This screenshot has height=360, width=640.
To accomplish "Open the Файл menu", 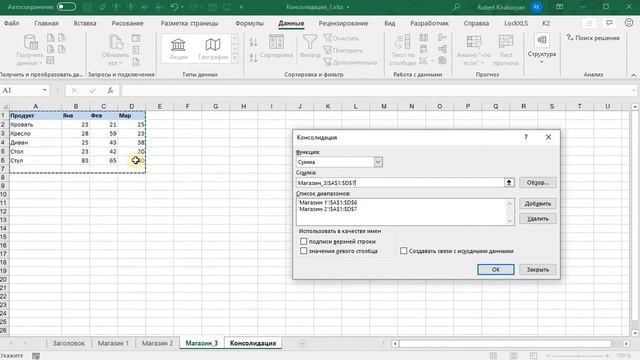I will point(11,23).
